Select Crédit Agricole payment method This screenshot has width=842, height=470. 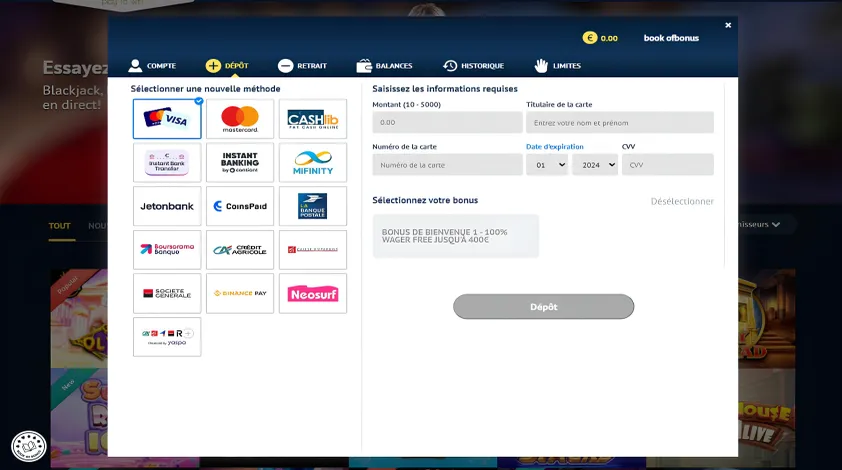[240, 250]
